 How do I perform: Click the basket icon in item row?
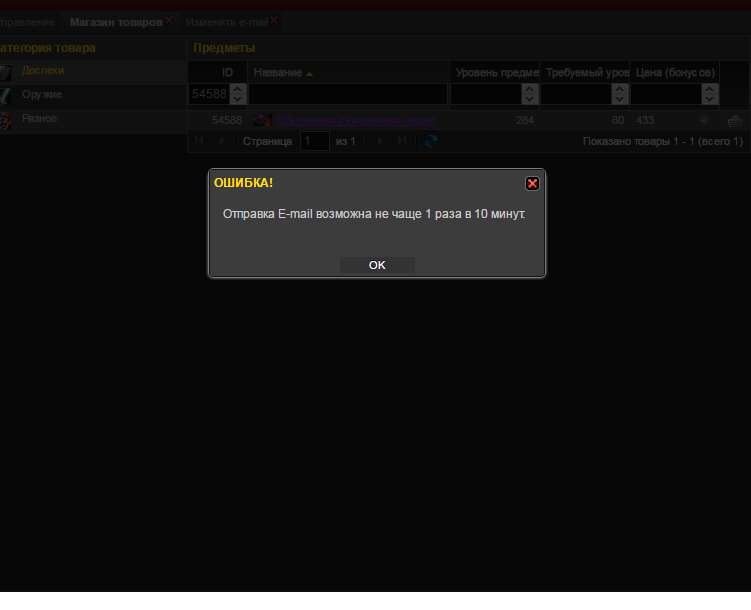(x=735, y=120)
